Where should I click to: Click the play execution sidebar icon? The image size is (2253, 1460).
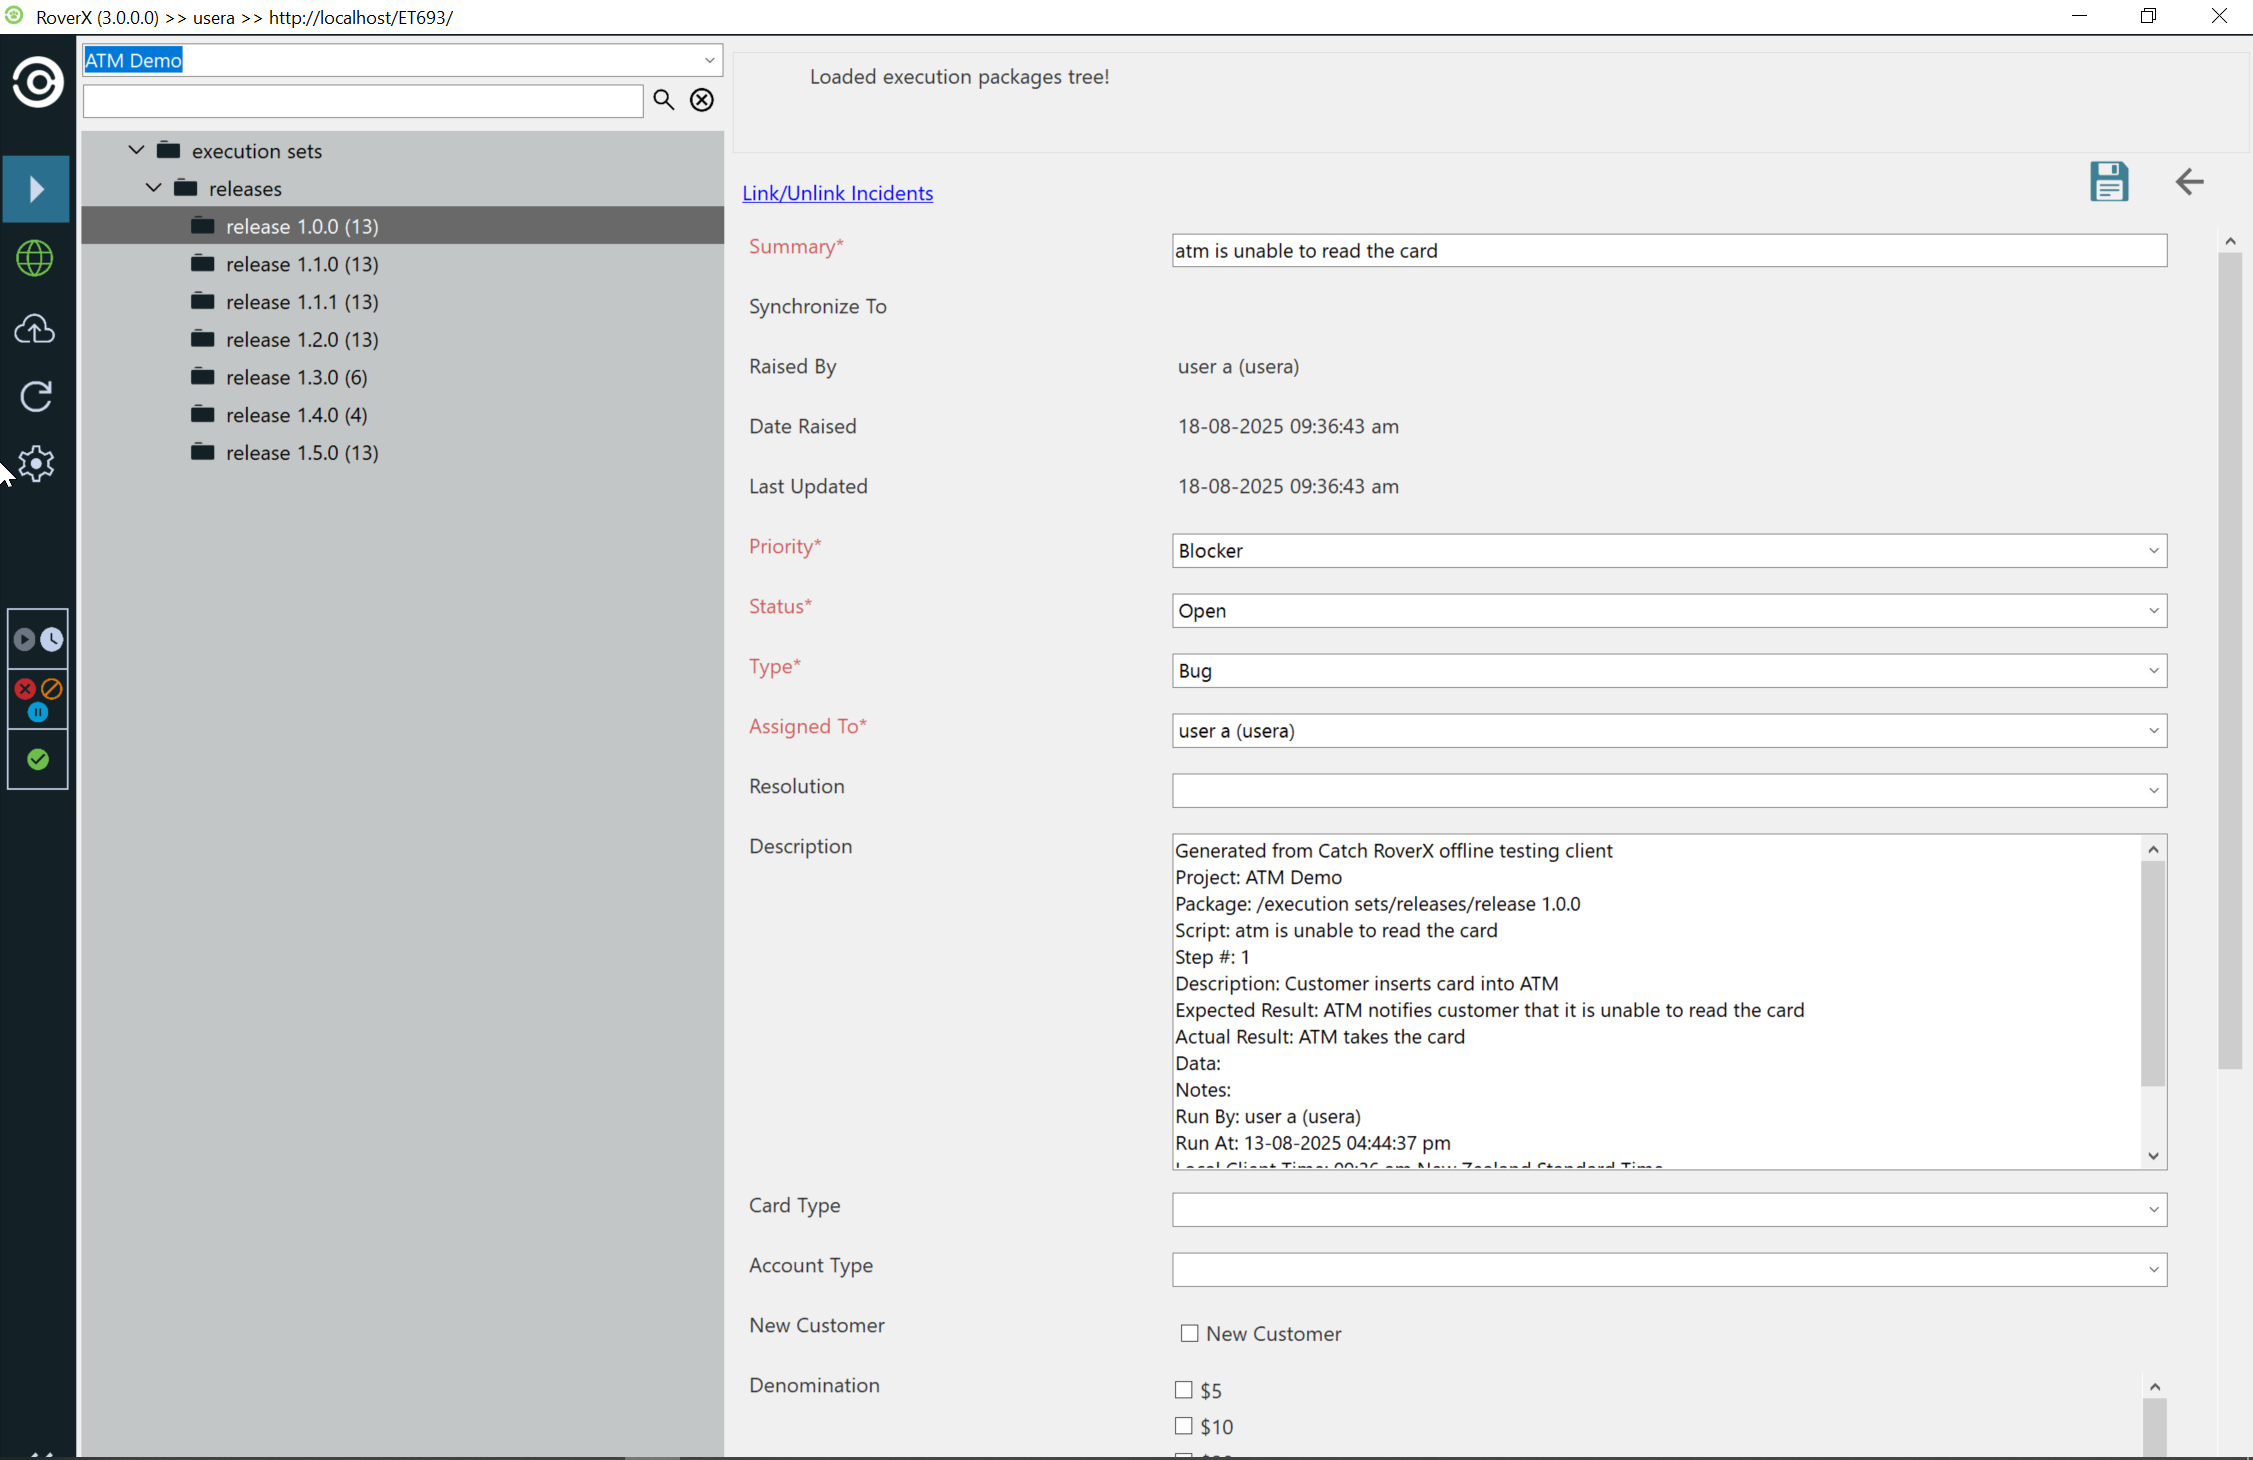tap(37, 189)
